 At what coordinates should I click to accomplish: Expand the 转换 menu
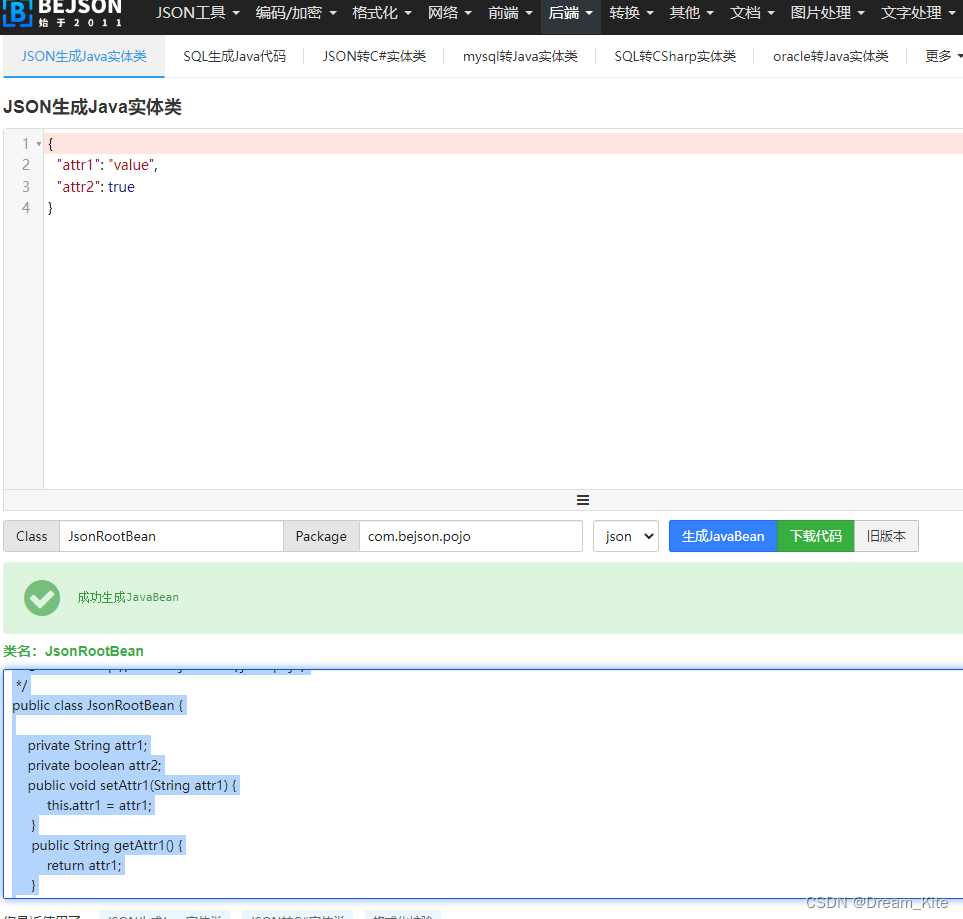[631, 13]
